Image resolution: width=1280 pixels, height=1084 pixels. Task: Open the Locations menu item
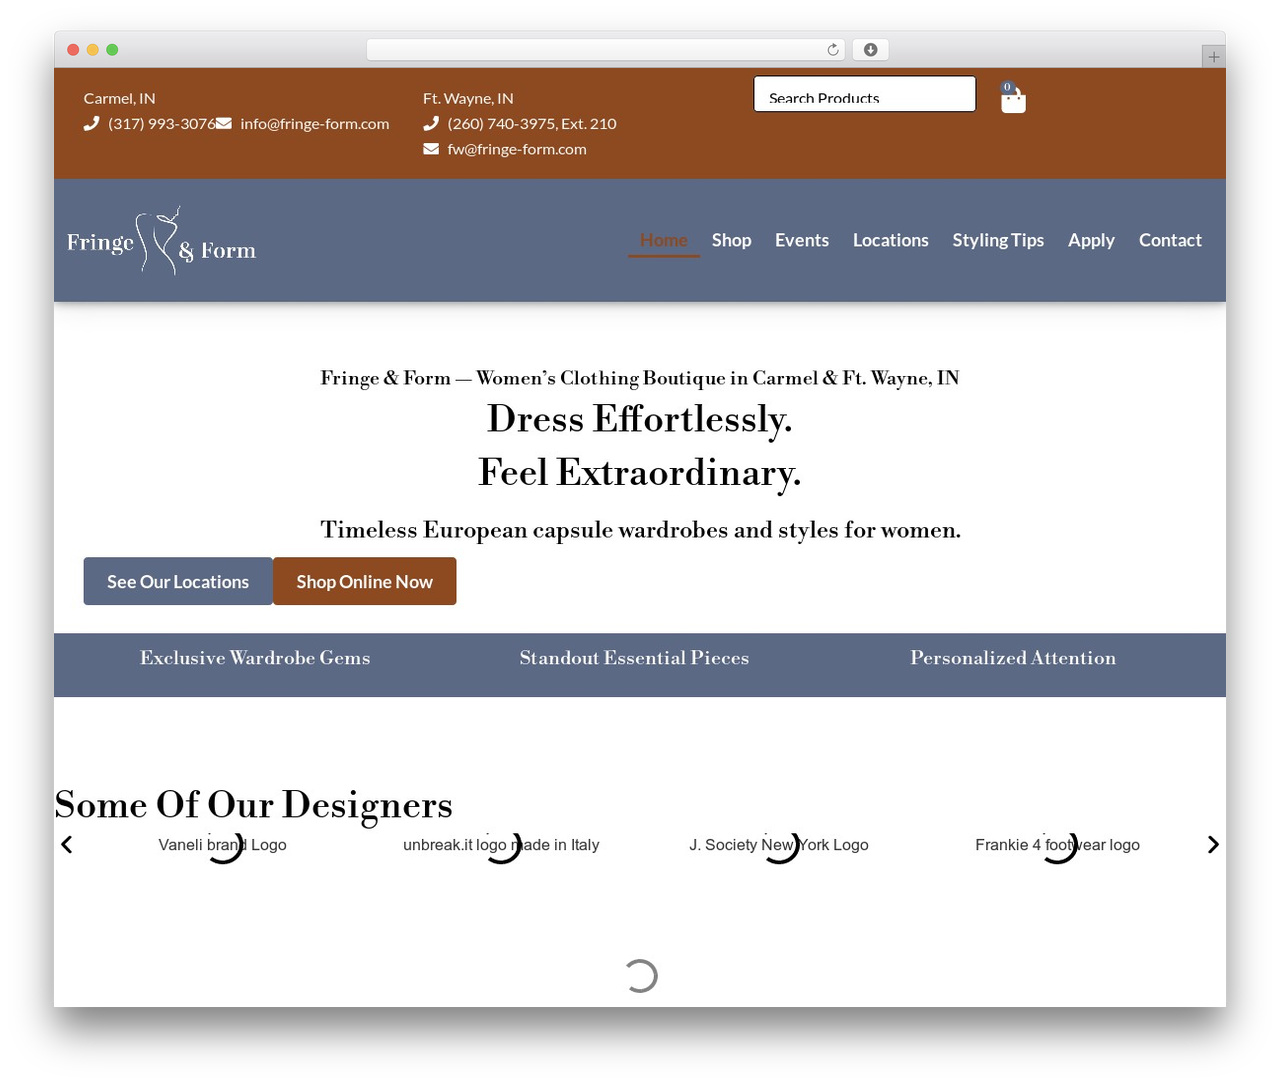click(x=891, y=240)
